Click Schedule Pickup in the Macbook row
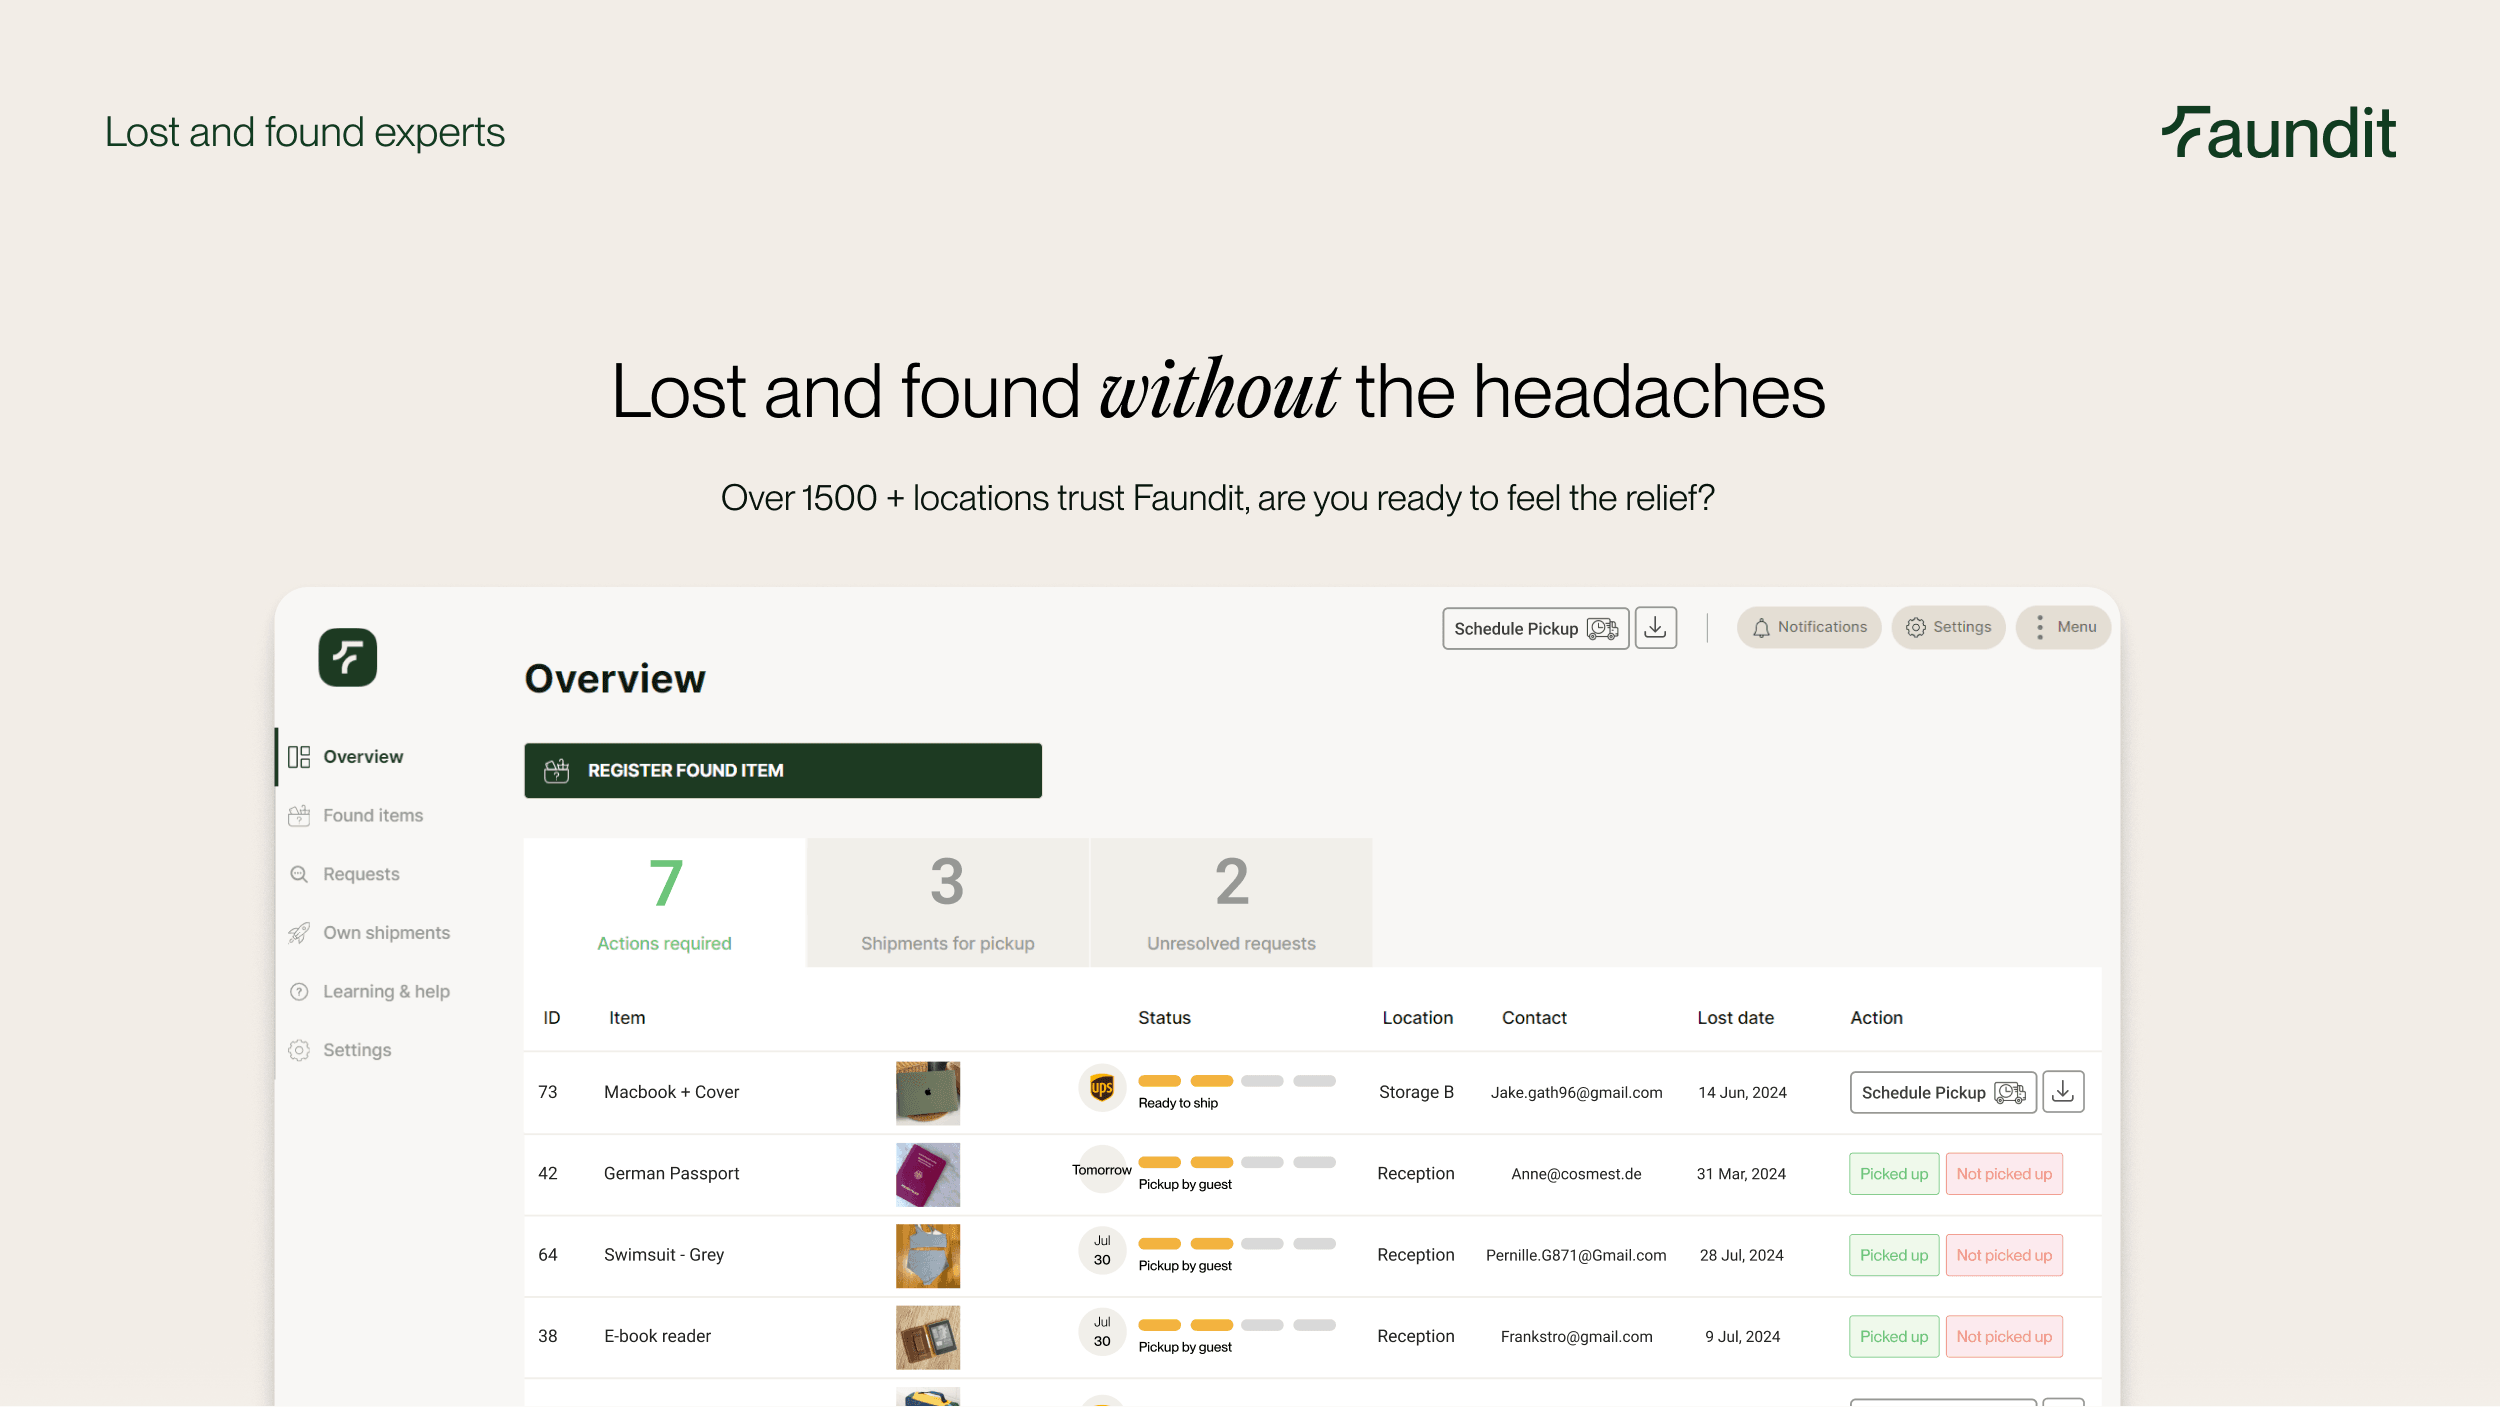Screen dimensions: 2500x1407 [x=1941, y=1092]
